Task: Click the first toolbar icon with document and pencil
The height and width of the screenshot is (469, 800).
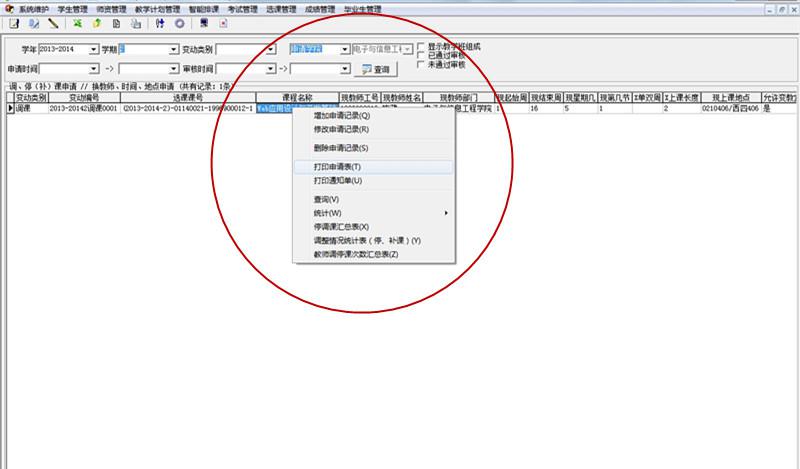Action: (x=14, y=23)
